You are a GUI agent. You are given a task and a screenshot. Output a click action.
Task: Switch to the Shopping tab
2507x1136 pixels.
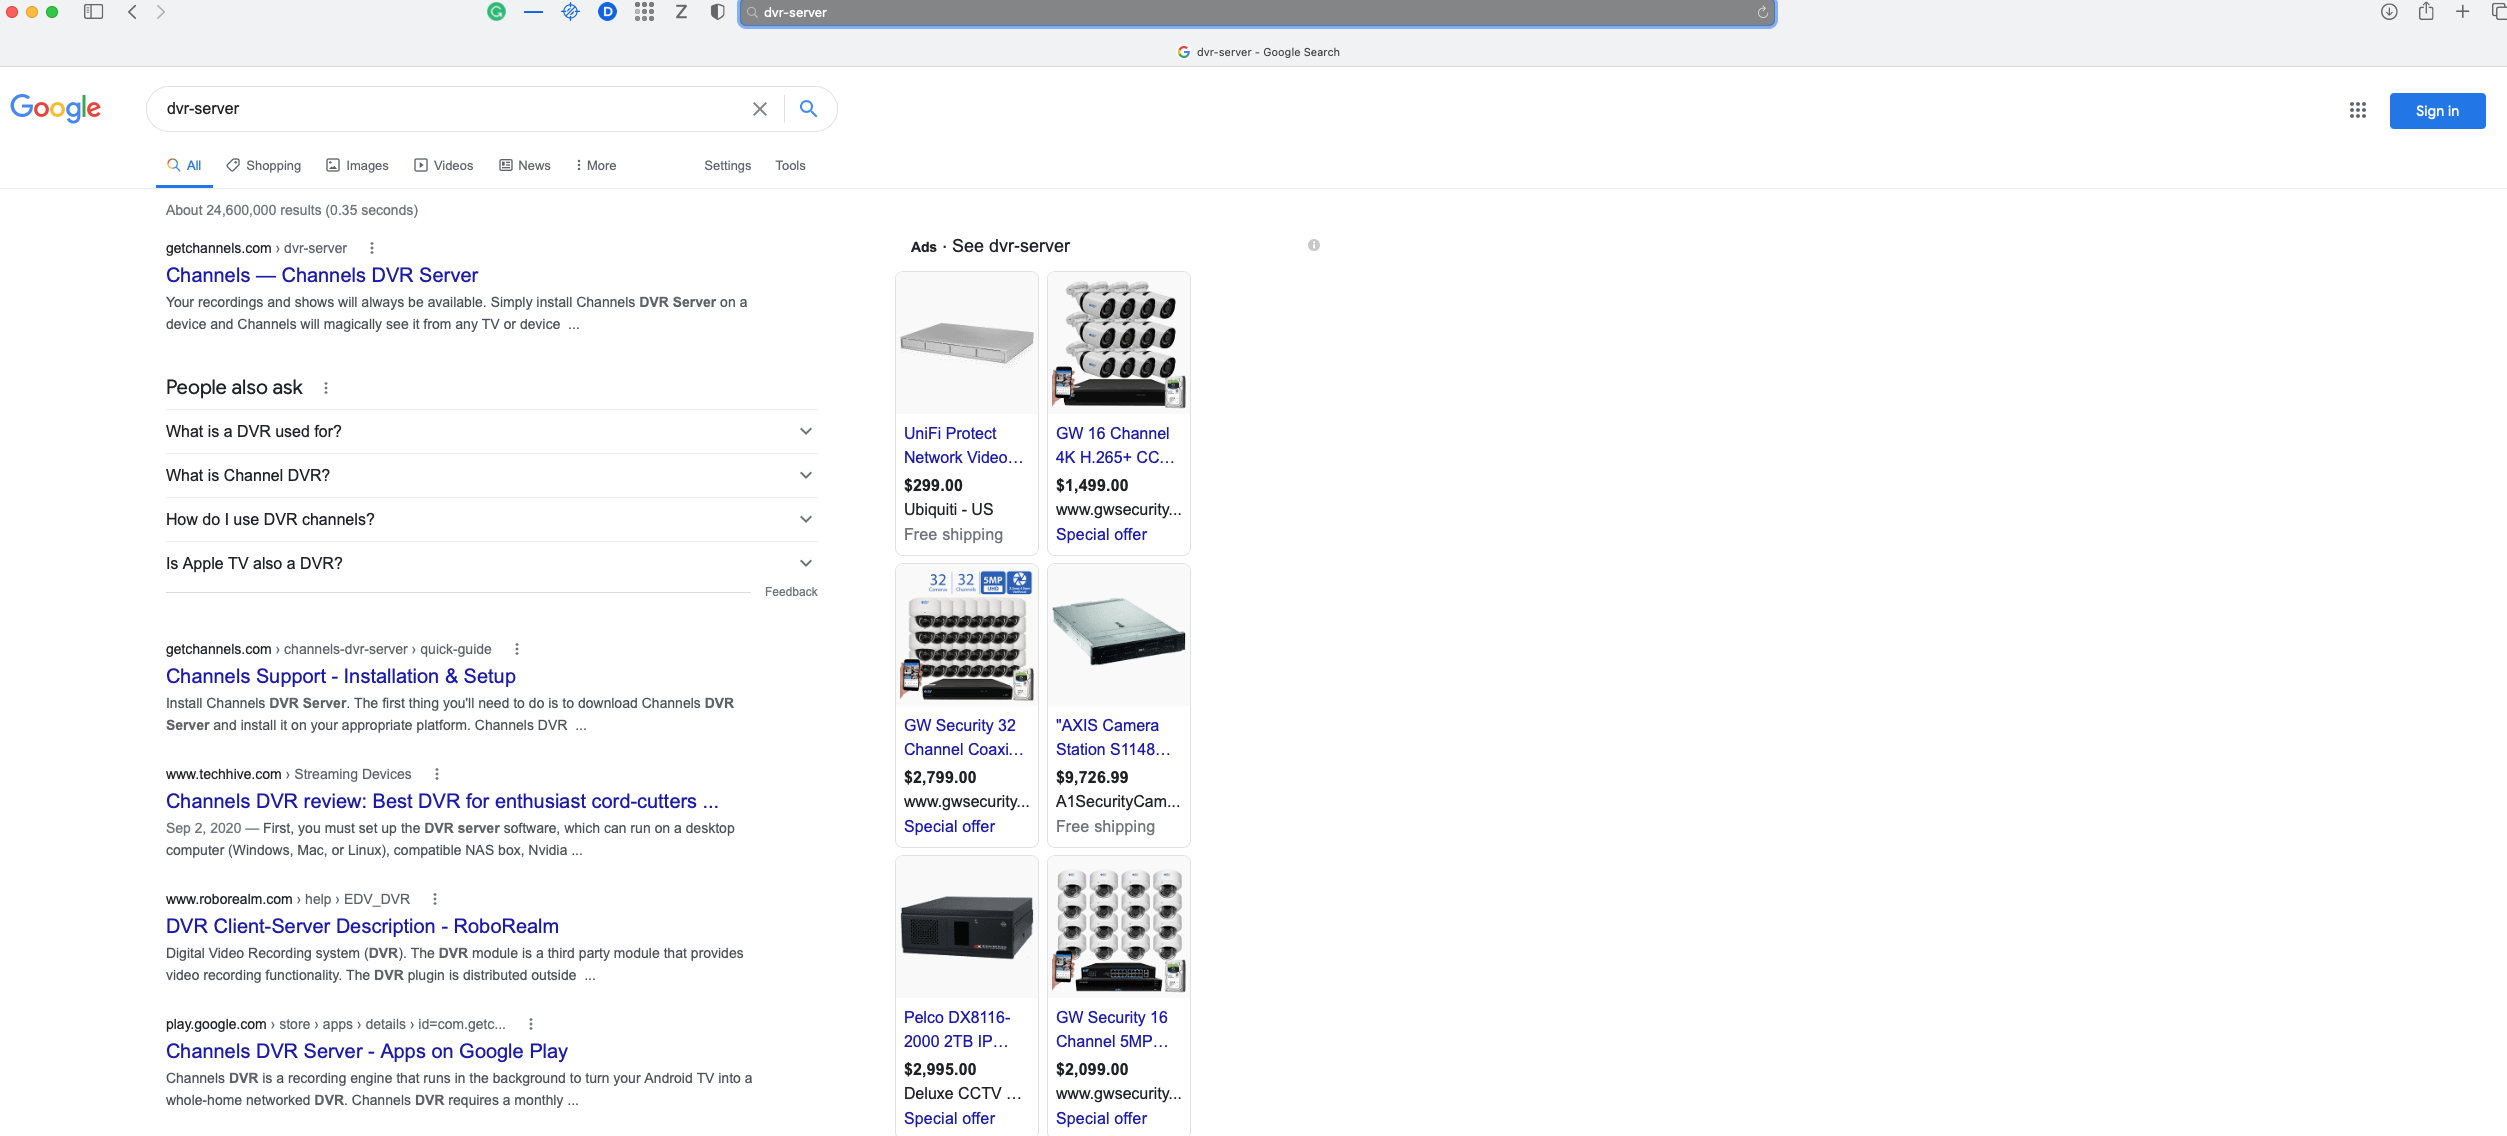coord(264,165)
